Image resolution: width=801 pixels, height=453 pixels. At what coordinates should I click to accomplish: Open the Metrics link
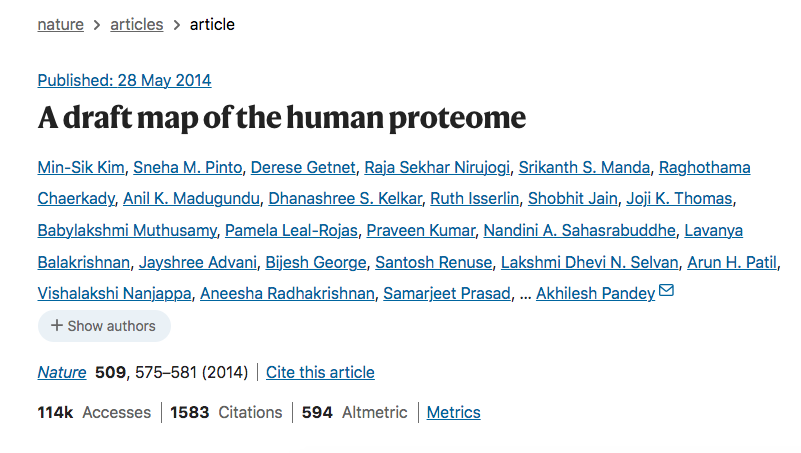(x=454, y=412)
